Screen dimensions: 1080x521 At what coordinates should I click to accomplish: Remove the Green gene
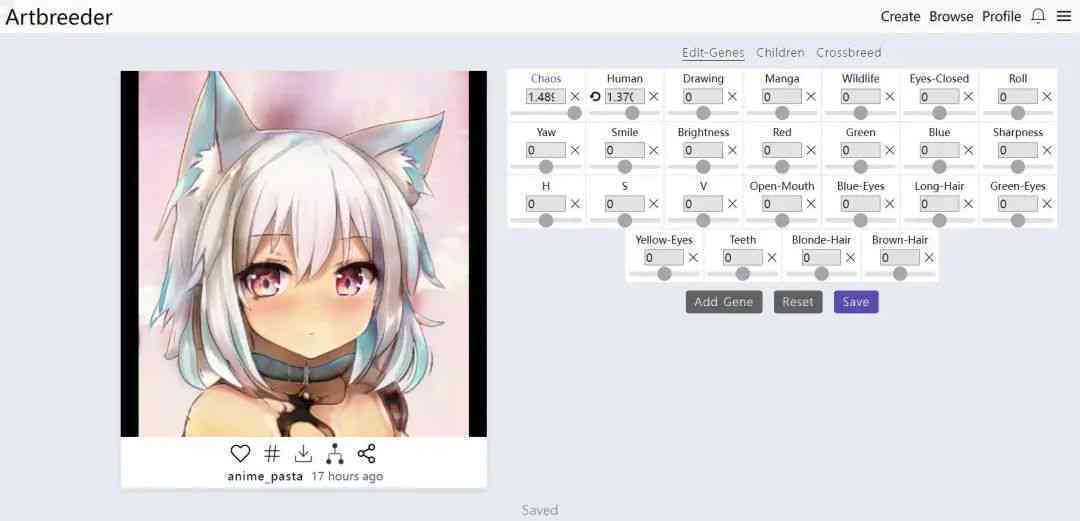890,150
